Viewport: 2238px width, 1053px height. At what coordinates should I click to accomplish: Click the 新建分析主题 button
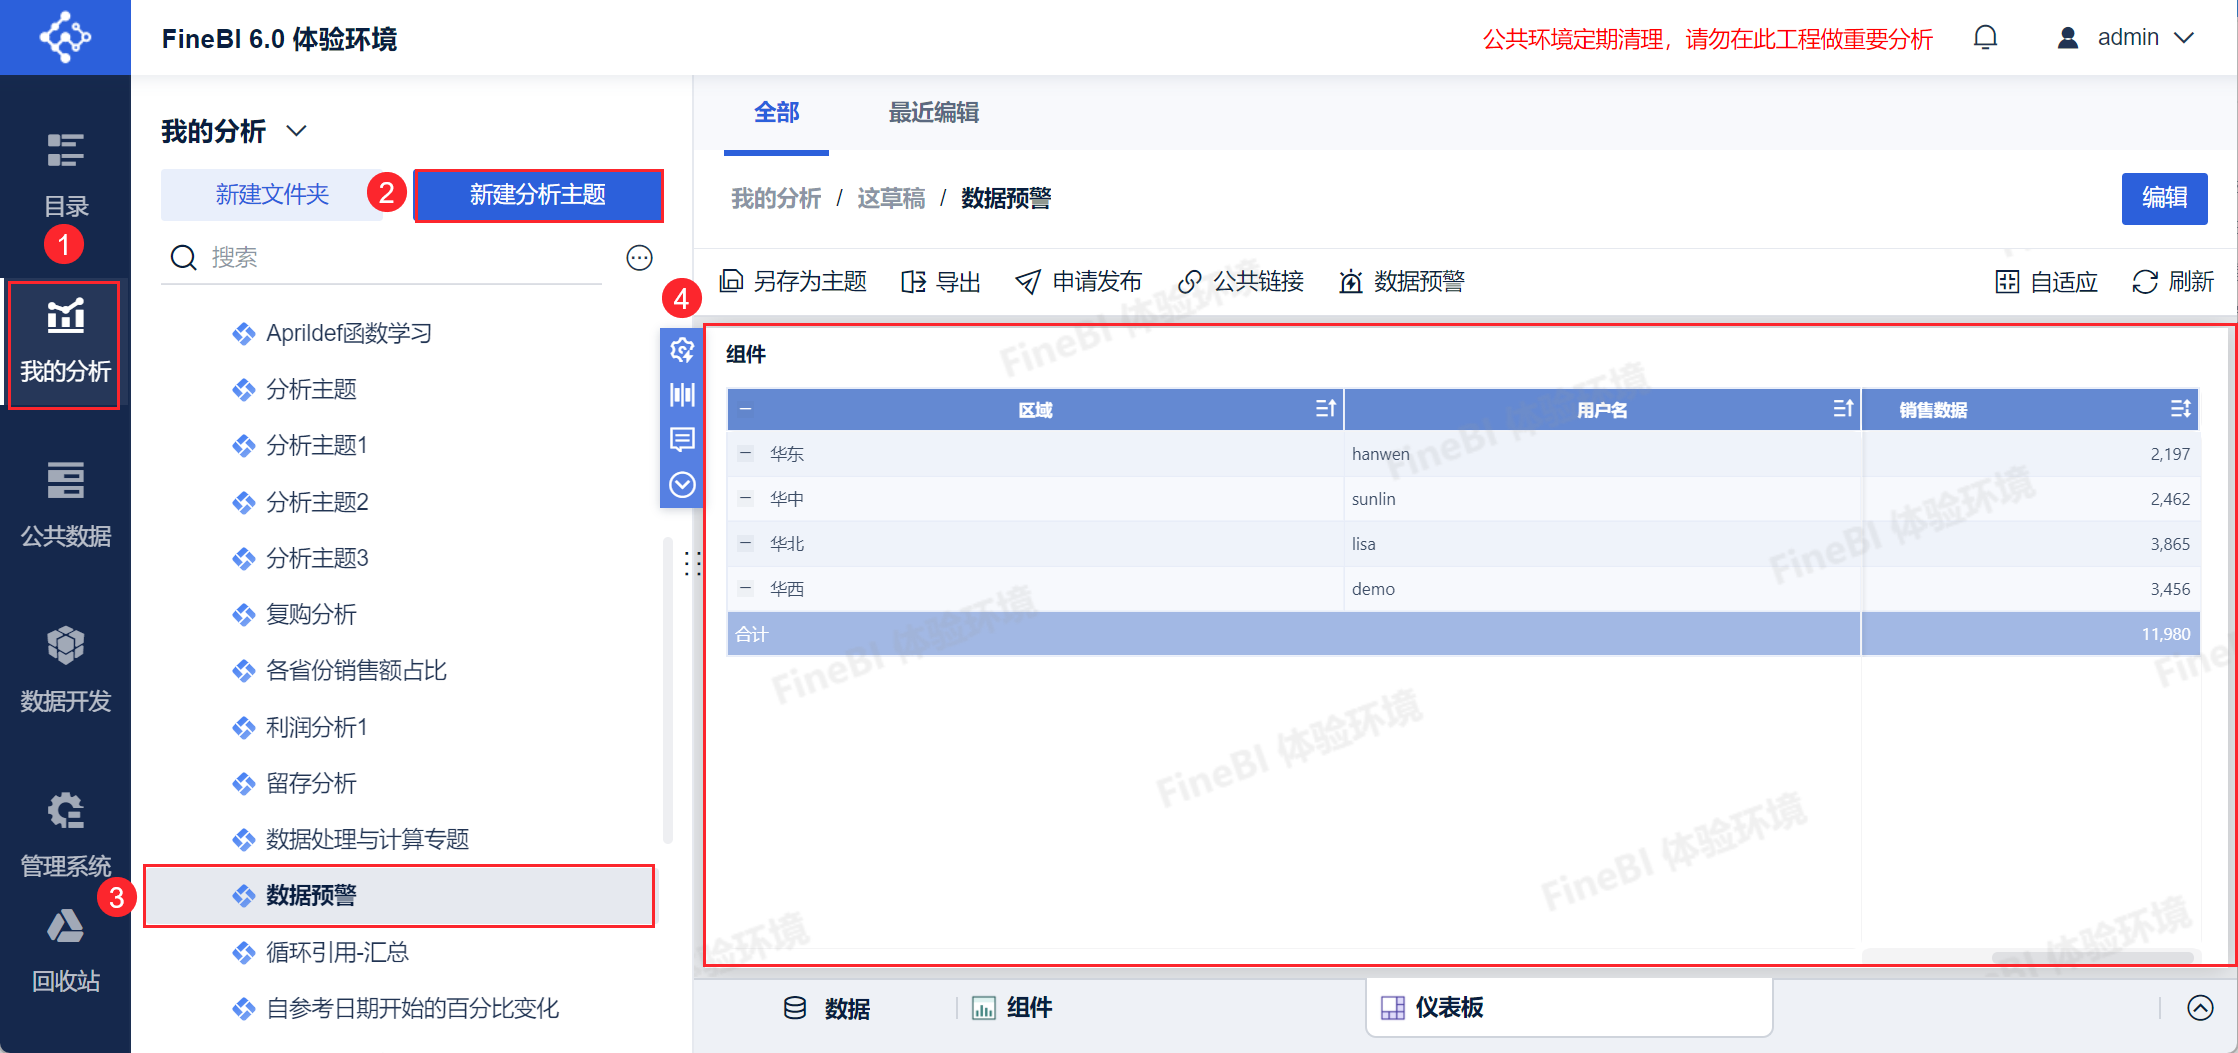click(x=538, y=195)
